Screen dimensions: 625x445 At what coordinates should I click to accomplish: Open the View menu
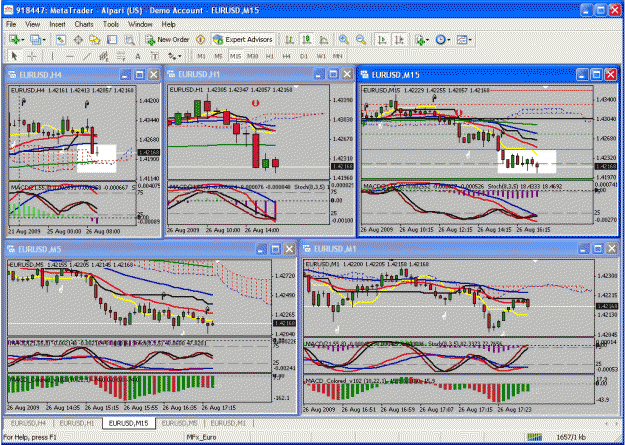click(x=33, y=24)
